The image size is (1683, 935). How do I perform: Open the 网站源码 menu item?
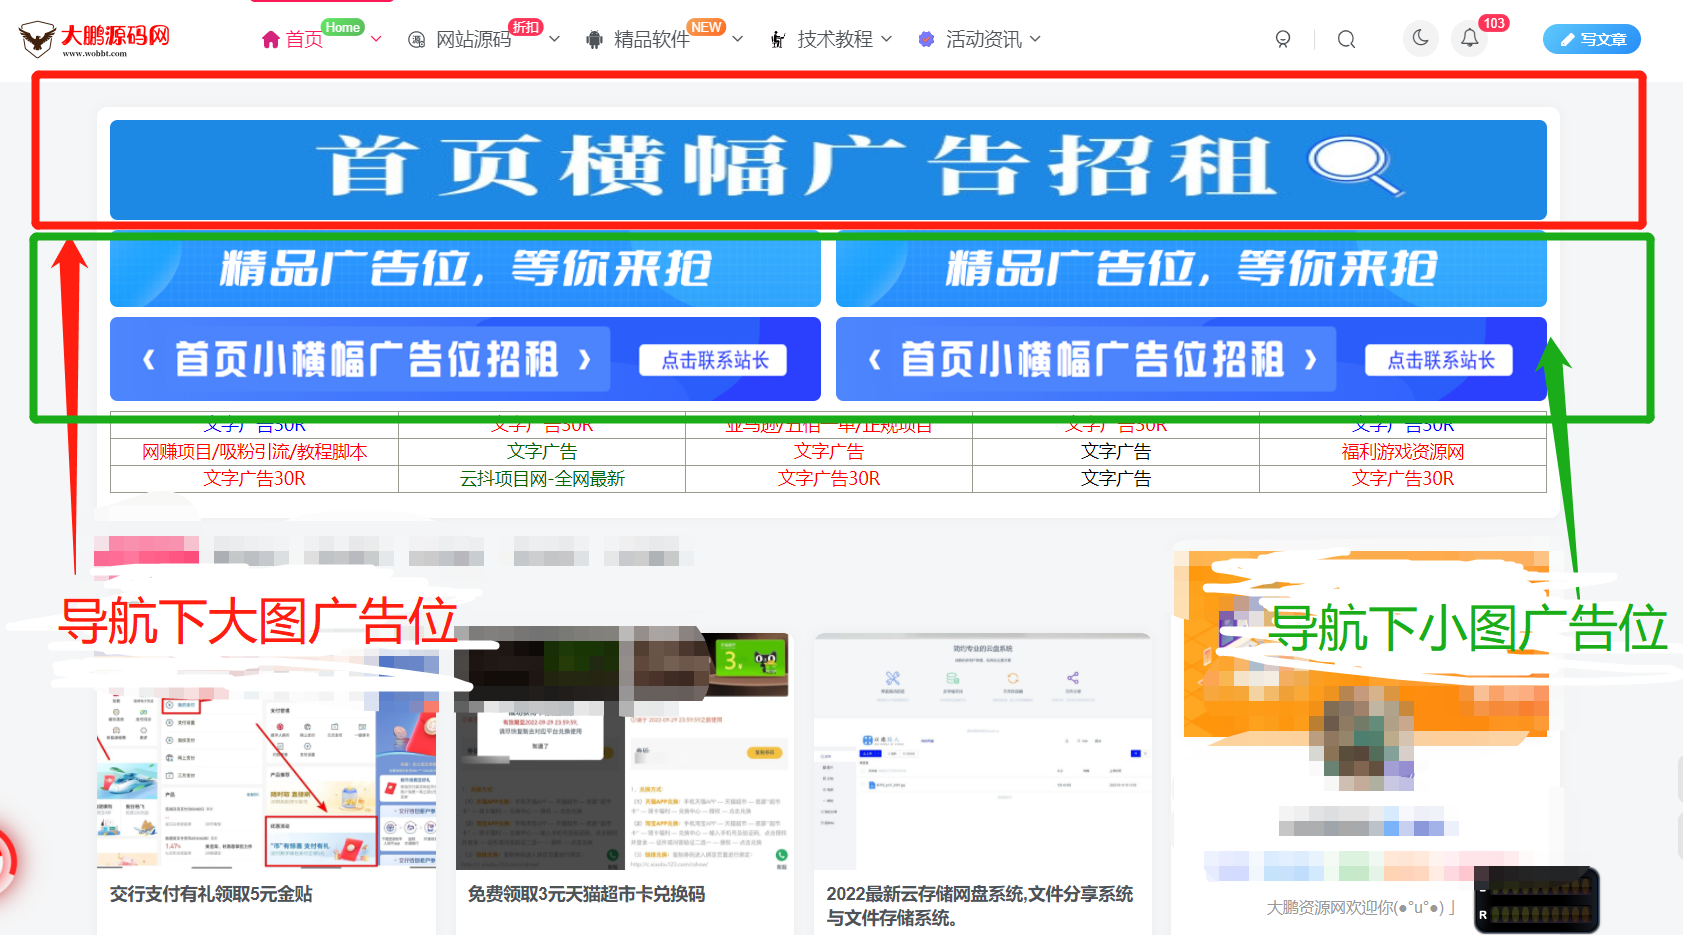tap(473, 40)
